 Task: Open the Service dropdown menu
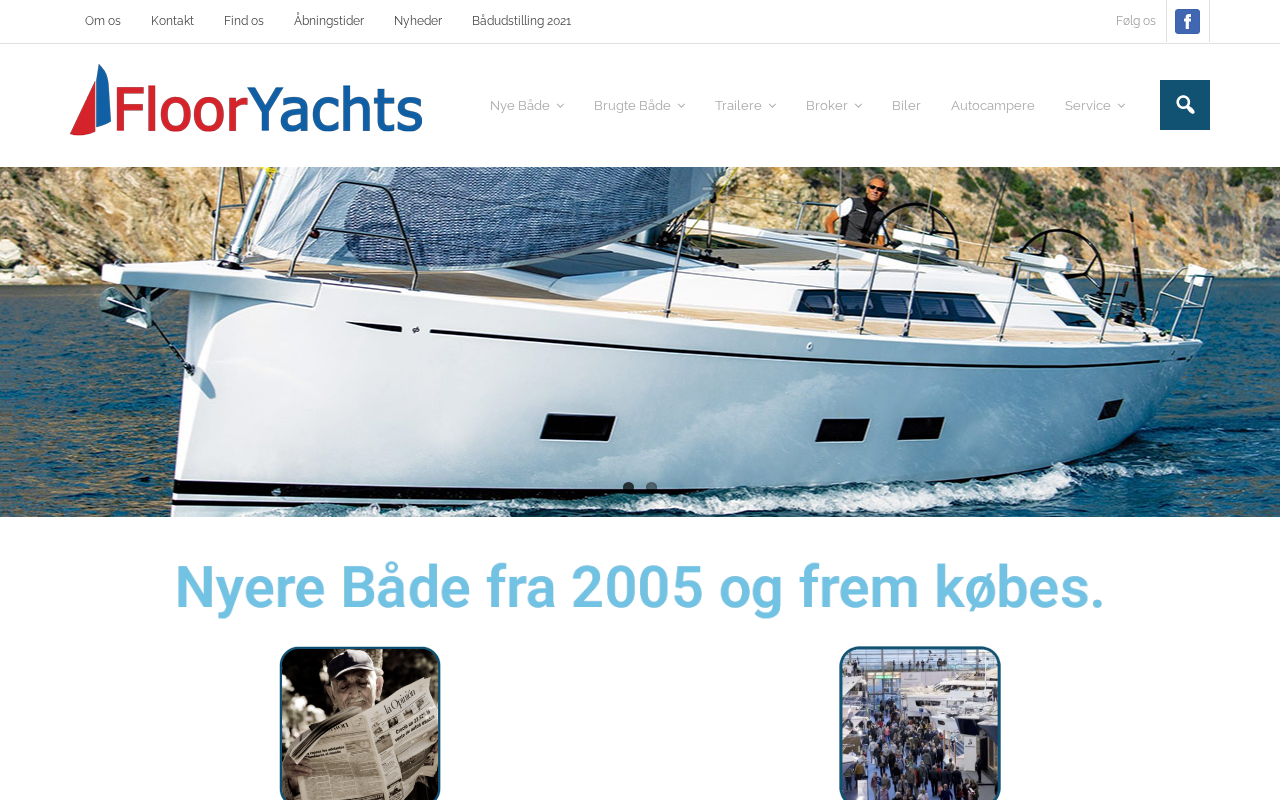pyautogui.click(x=1095, y=105)
